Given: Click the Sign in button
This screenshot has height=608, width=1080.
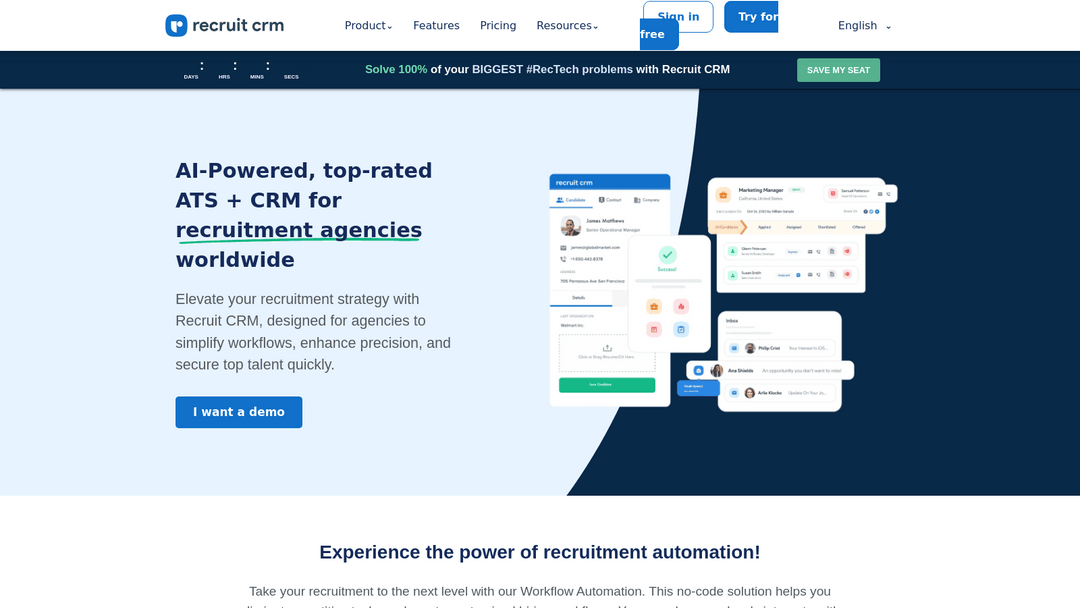Looking at the screenshot, I should click(678, 17).
